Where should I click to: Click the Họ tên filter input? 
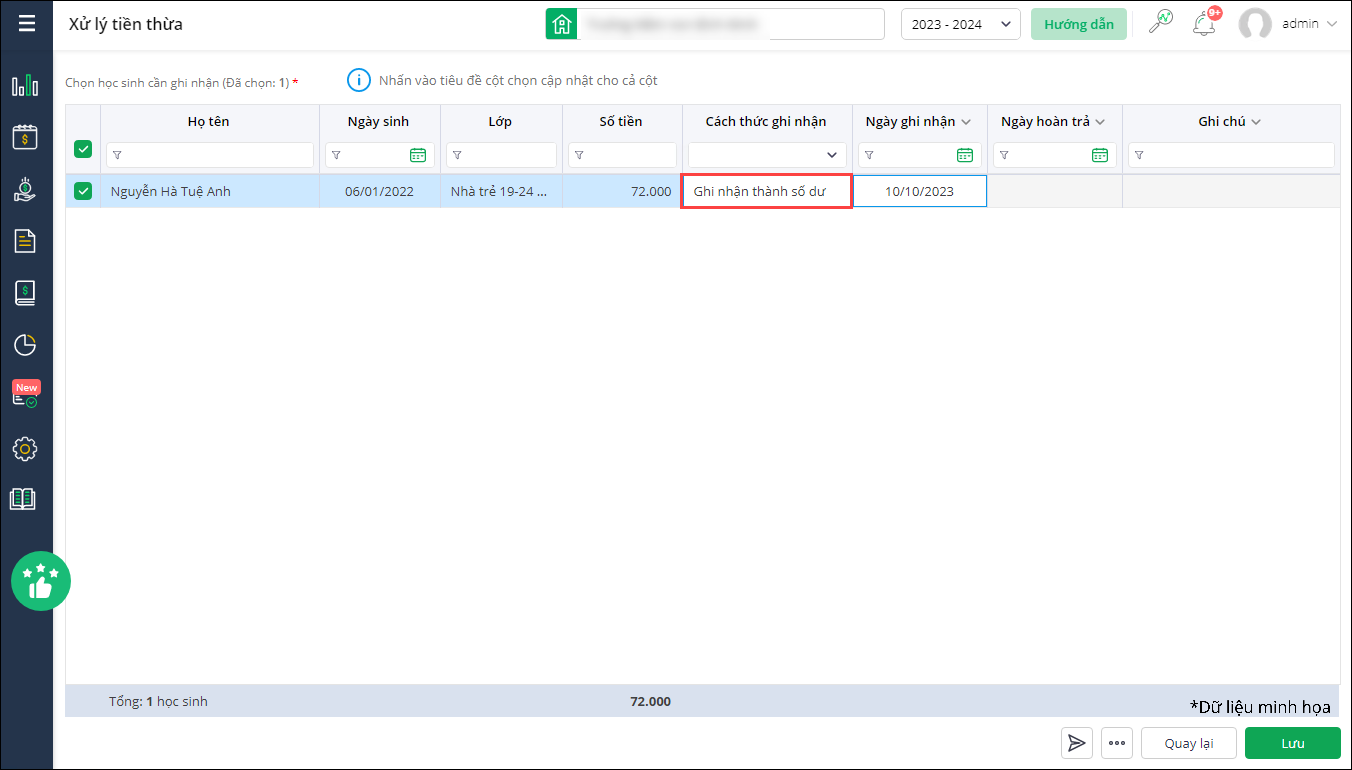click(210, 155)
